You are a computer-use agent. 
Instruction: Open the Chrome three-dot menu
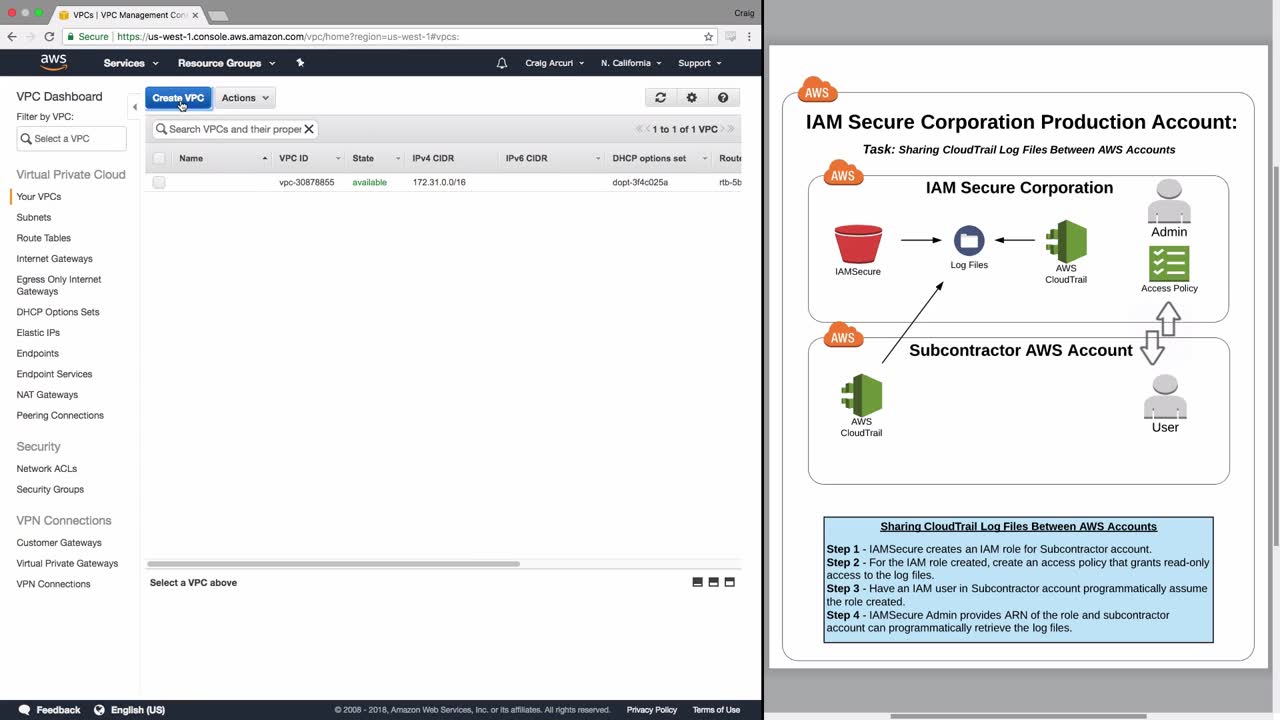click(750, 37)
